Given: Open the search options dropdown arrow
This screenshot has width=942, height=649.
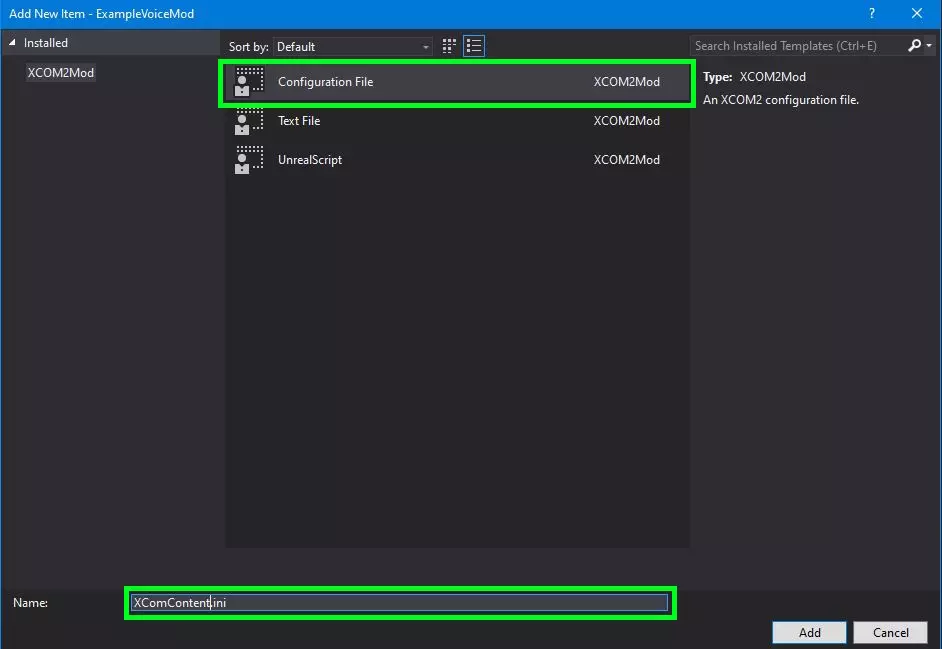Looking at the screenshot, I should pos(929,46).
